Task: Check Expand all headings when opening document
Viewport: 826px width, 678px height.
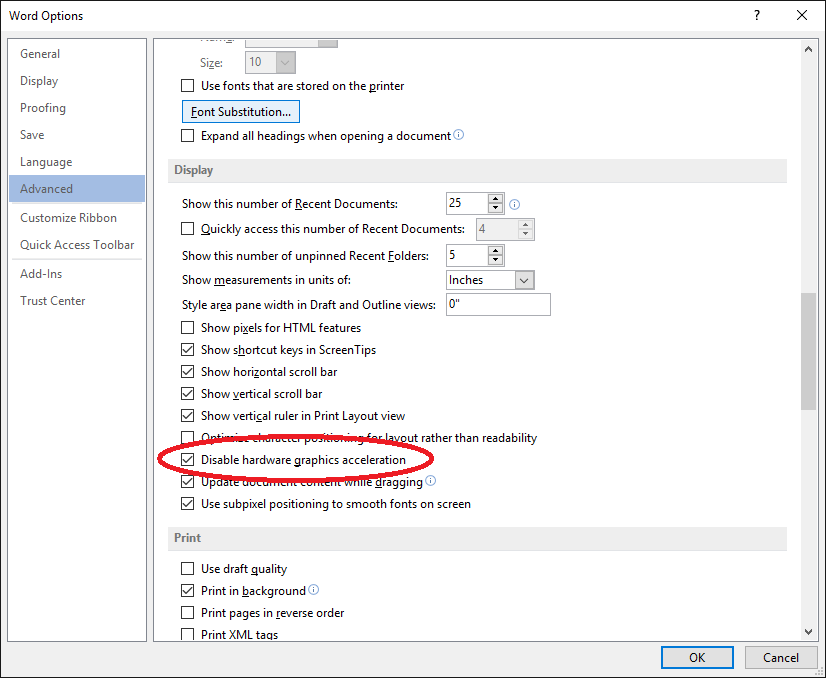Action: (188, 135)
